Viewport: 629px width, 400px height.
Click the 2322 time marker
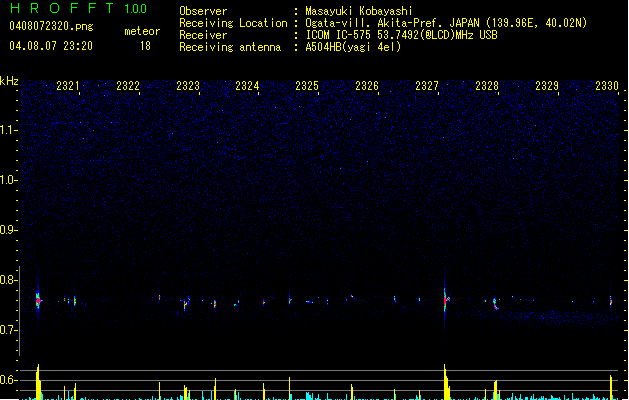(128, 85)
